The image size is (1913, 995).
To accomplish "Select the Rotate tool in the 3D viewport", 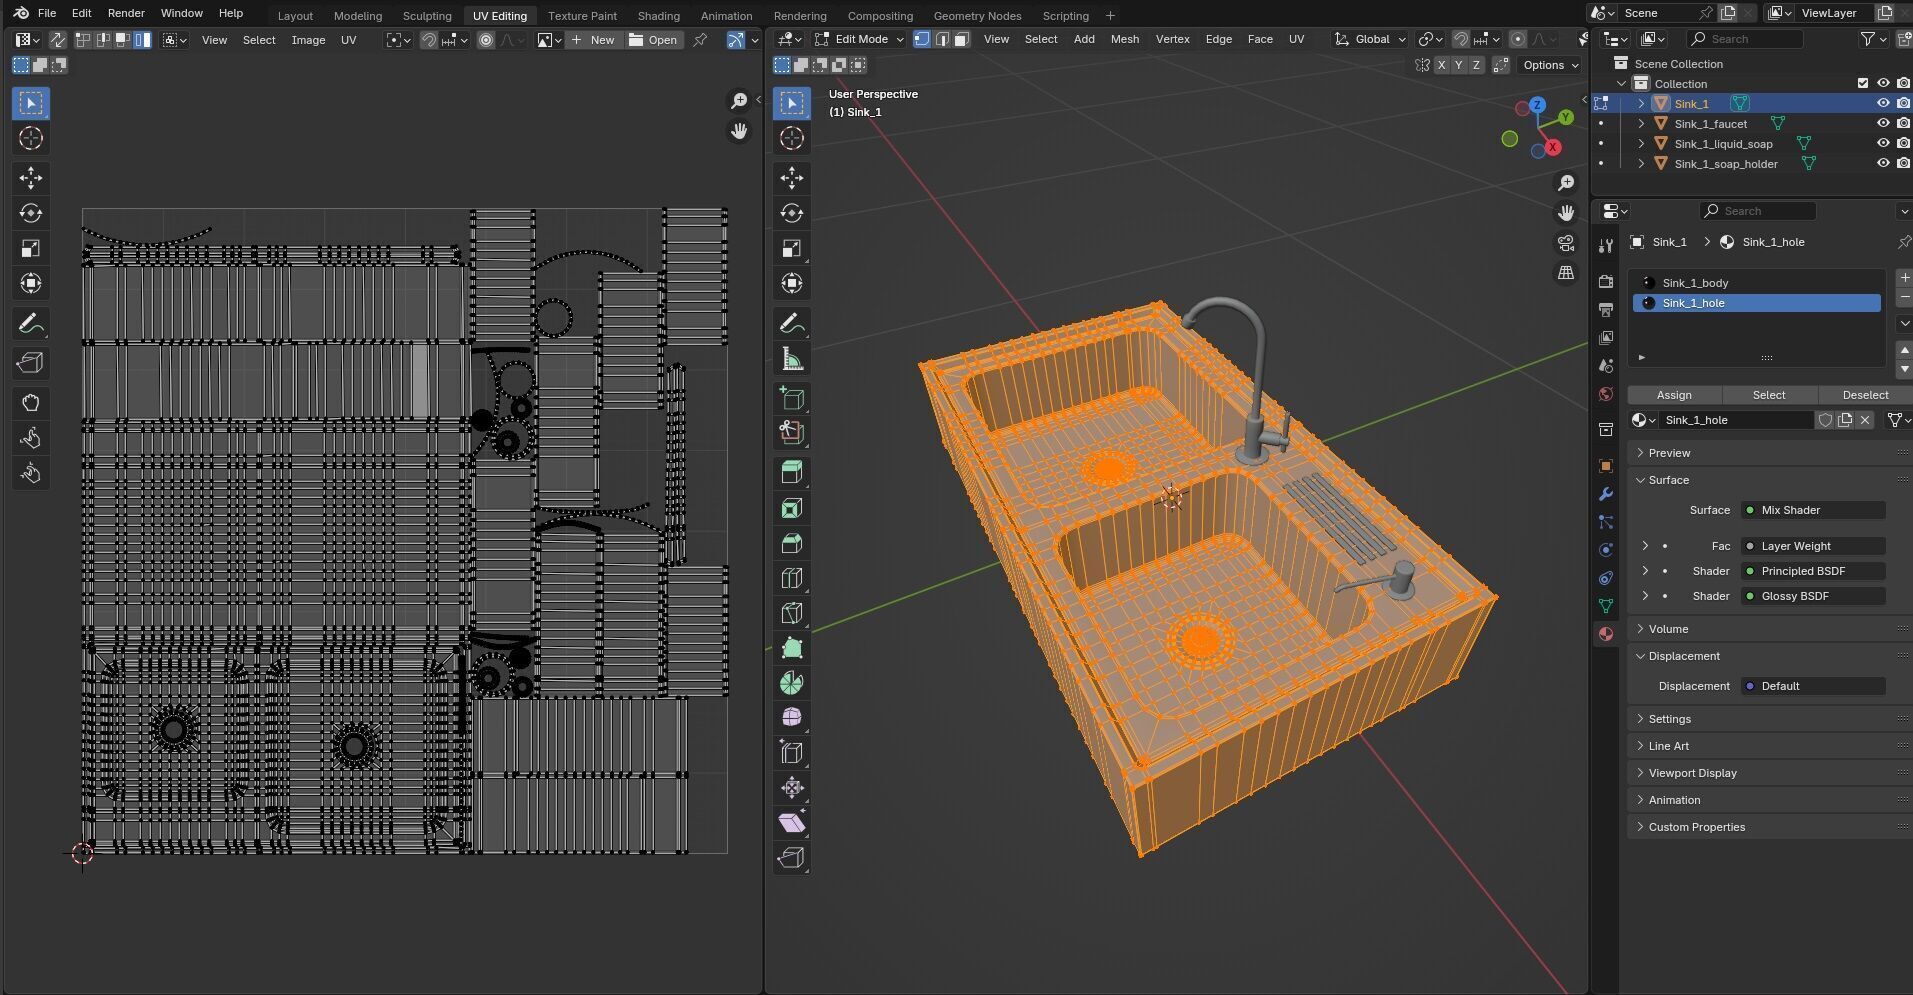I will [x=792, y=213].
